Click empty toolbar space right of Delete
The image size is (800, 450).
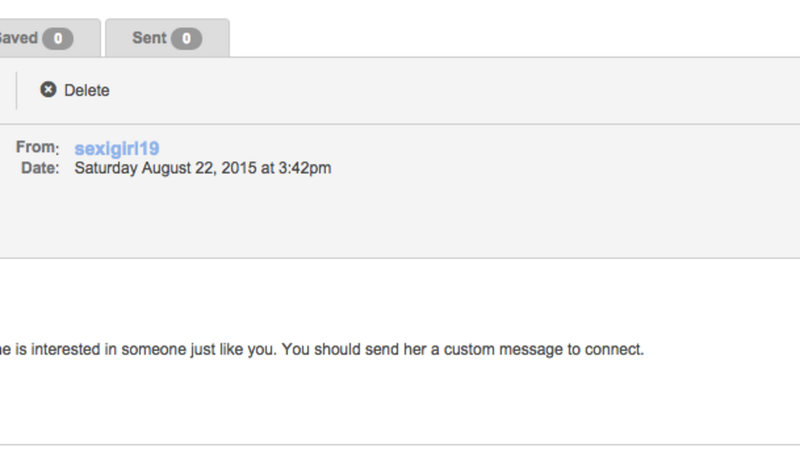(450, 90)
